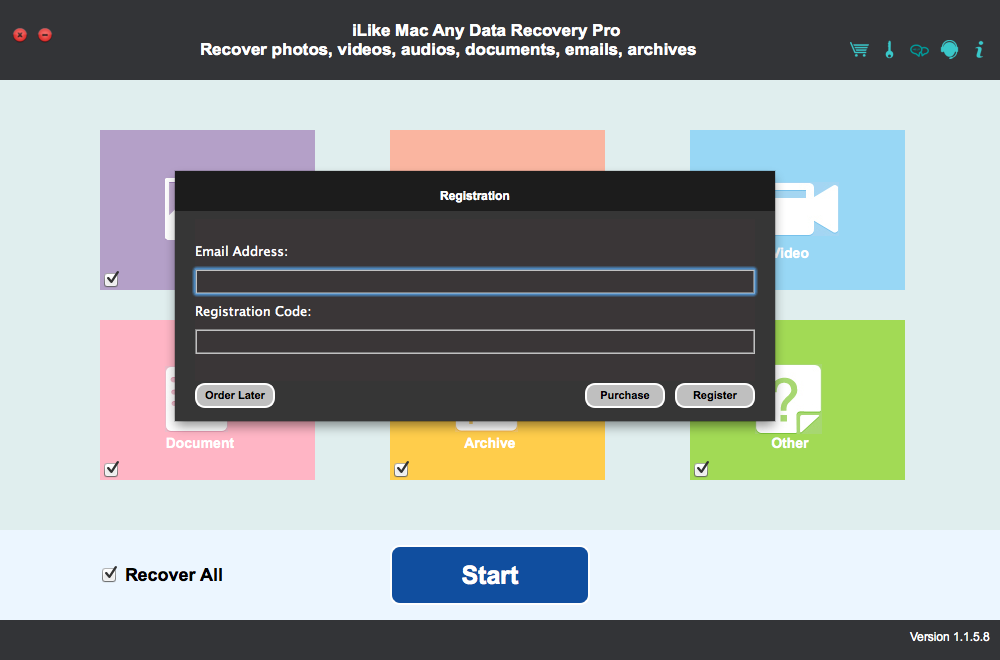This screenshot has height=660, width=1000.
Task: Click the Version 1.1.5.8 text
Action: pos(950,637)
